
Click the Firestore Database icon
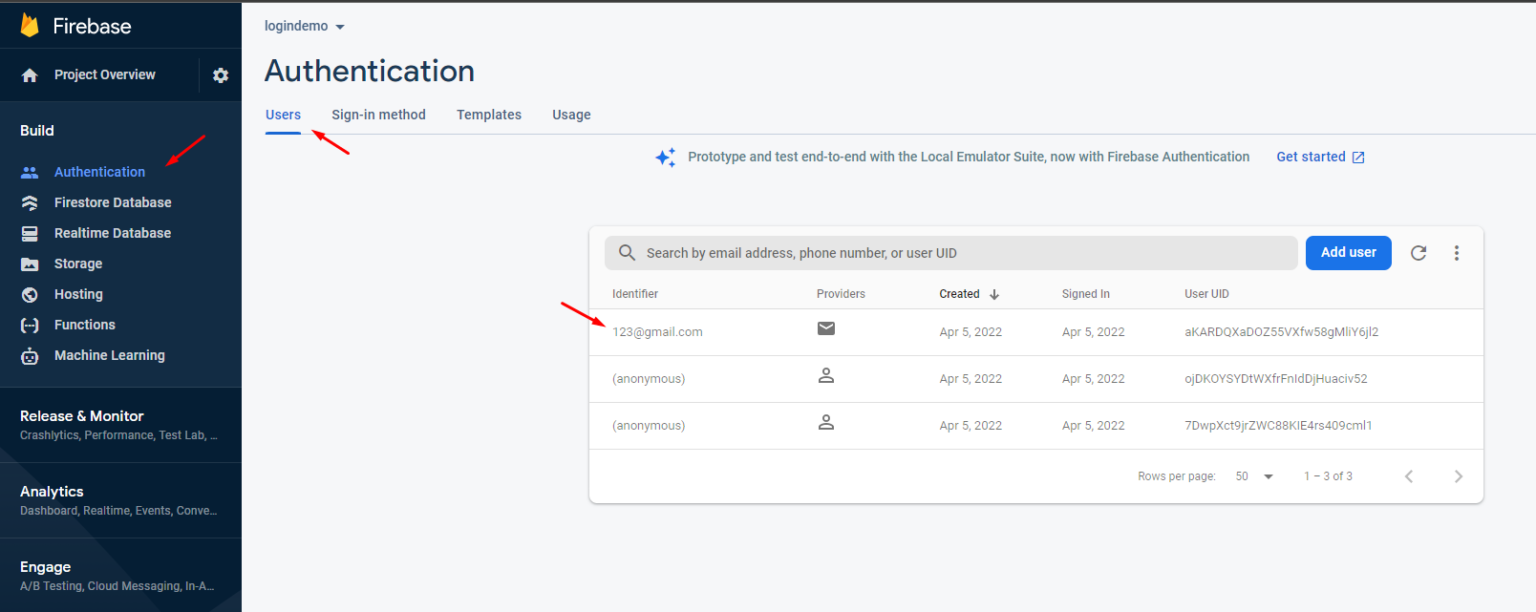pos(30,203)
